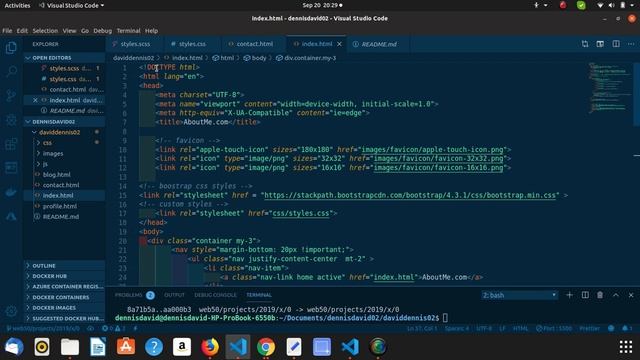
Task: Click the bootstrap.min.css CDN link
Action: point(410,195)
